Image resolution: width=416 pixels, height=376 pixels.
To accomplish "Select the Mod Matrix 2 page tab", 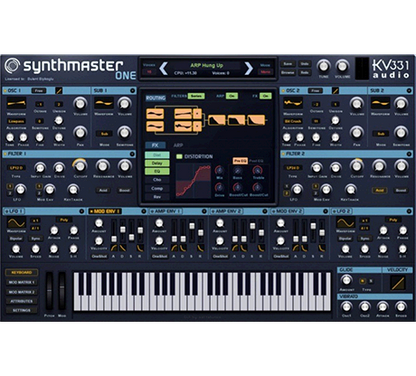I will click(22, 292).
